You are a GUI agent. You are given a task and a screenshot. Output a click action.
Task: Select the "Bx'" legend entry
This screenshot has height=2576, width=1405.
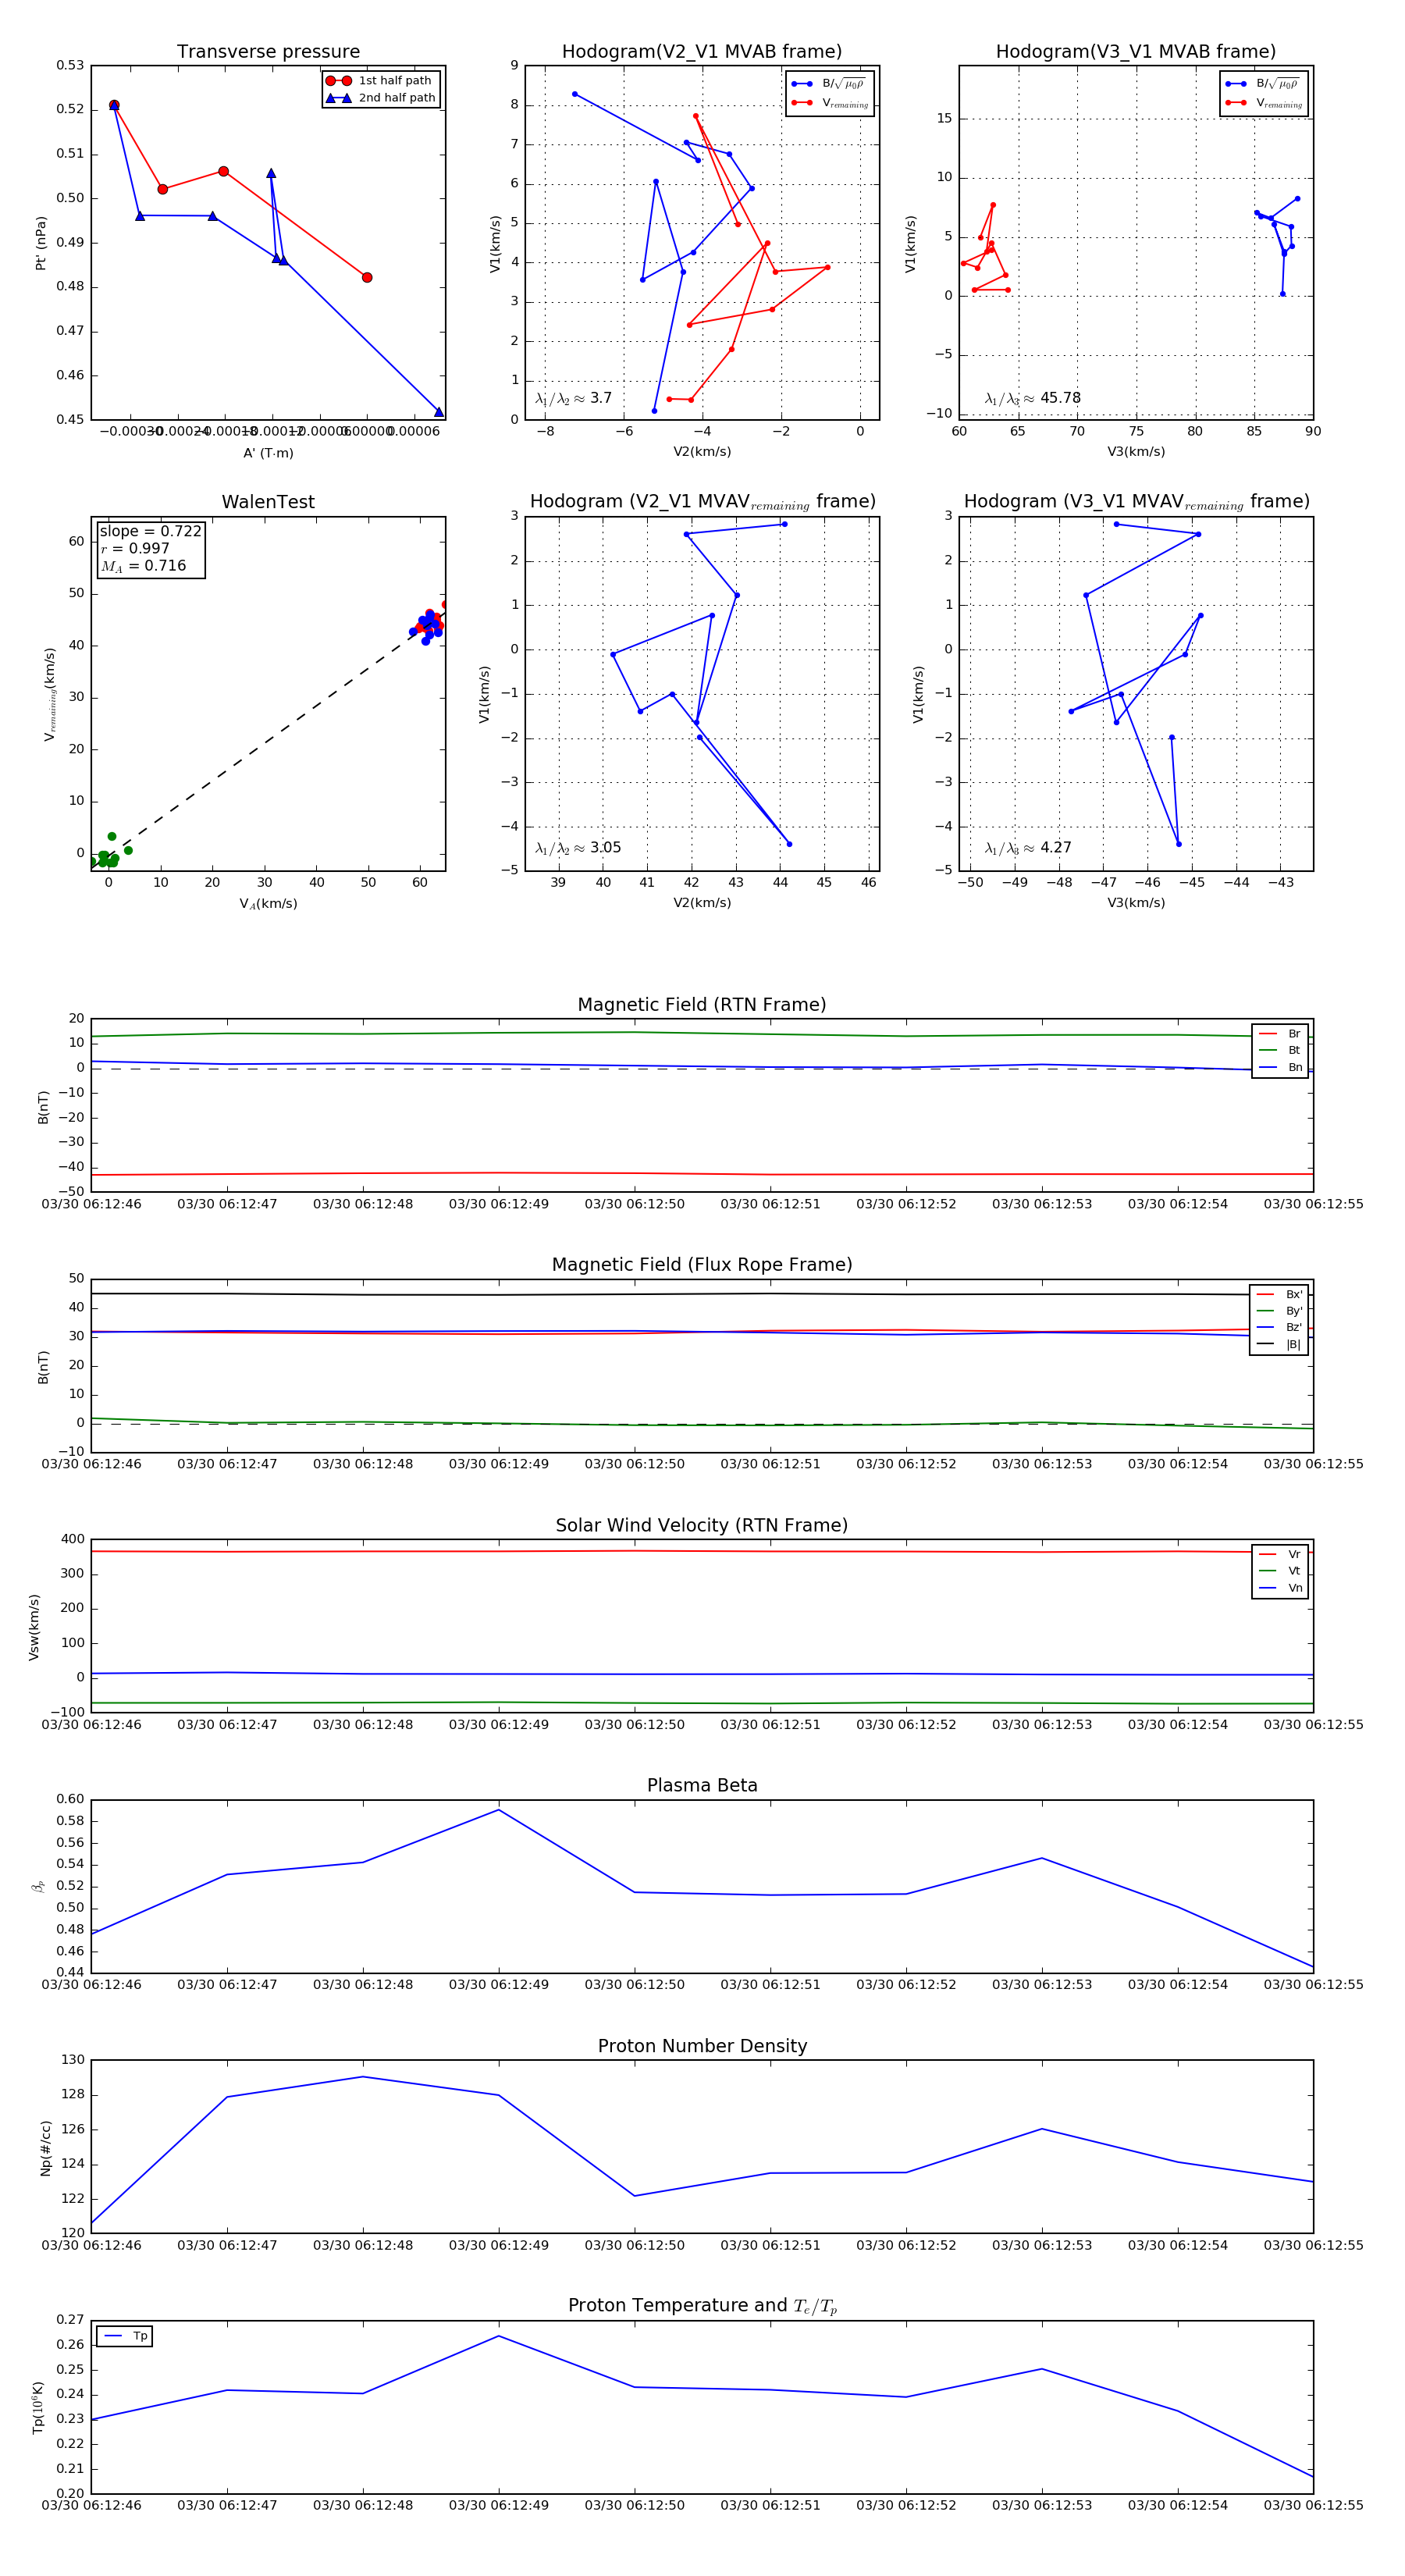[1279, 1294]
